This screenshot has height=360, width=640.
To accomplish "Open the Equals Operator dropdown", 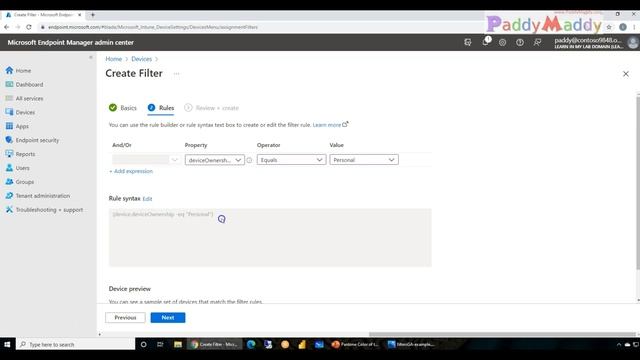I will tap(291, 160).
